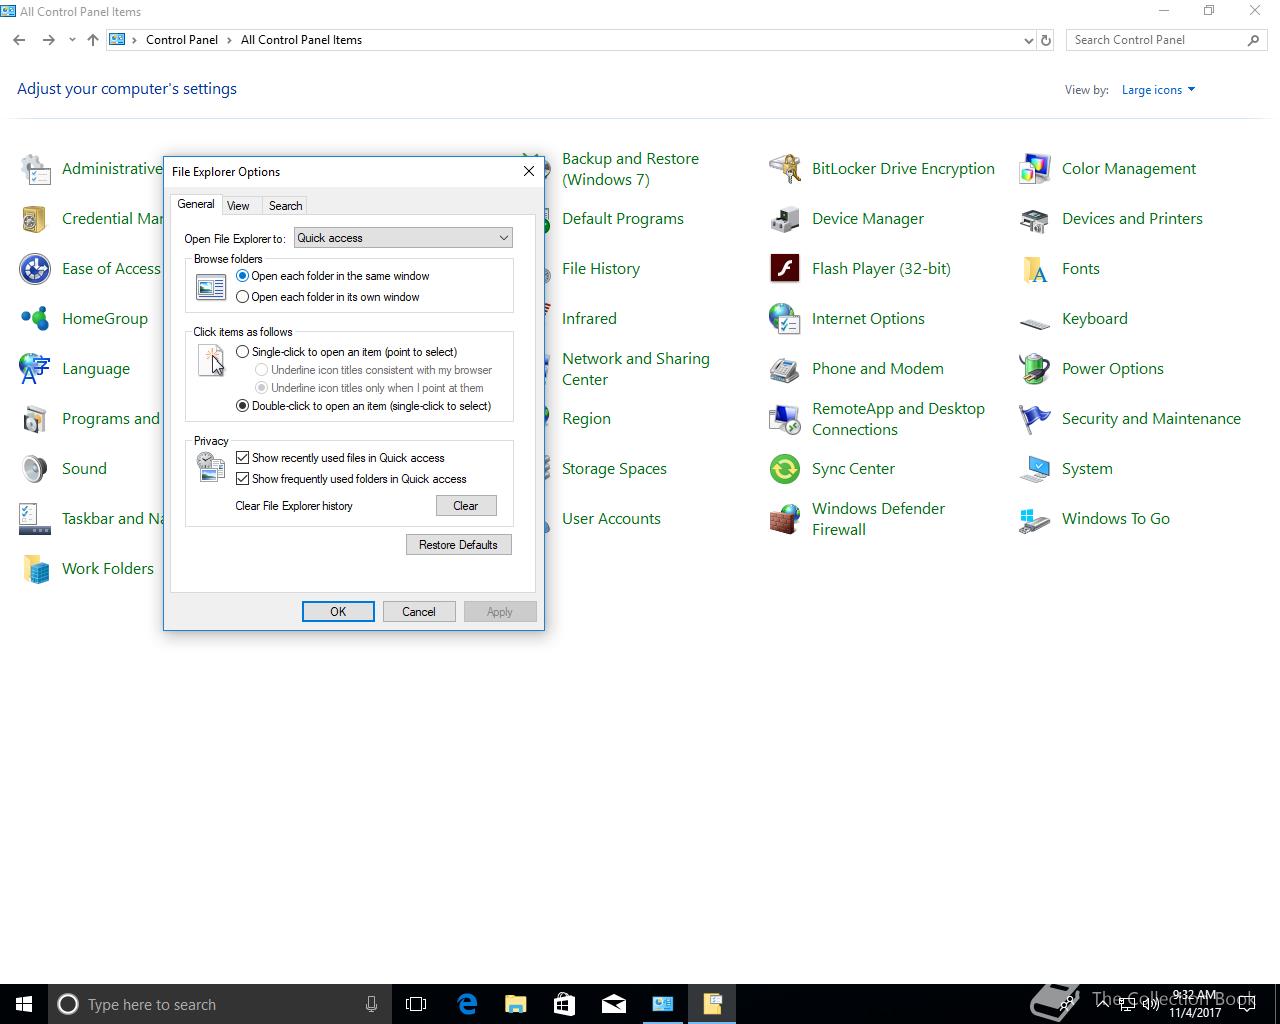Open the Credential Manager icon
Screen dimensions: 1280x1024
(x=35, y=219)
